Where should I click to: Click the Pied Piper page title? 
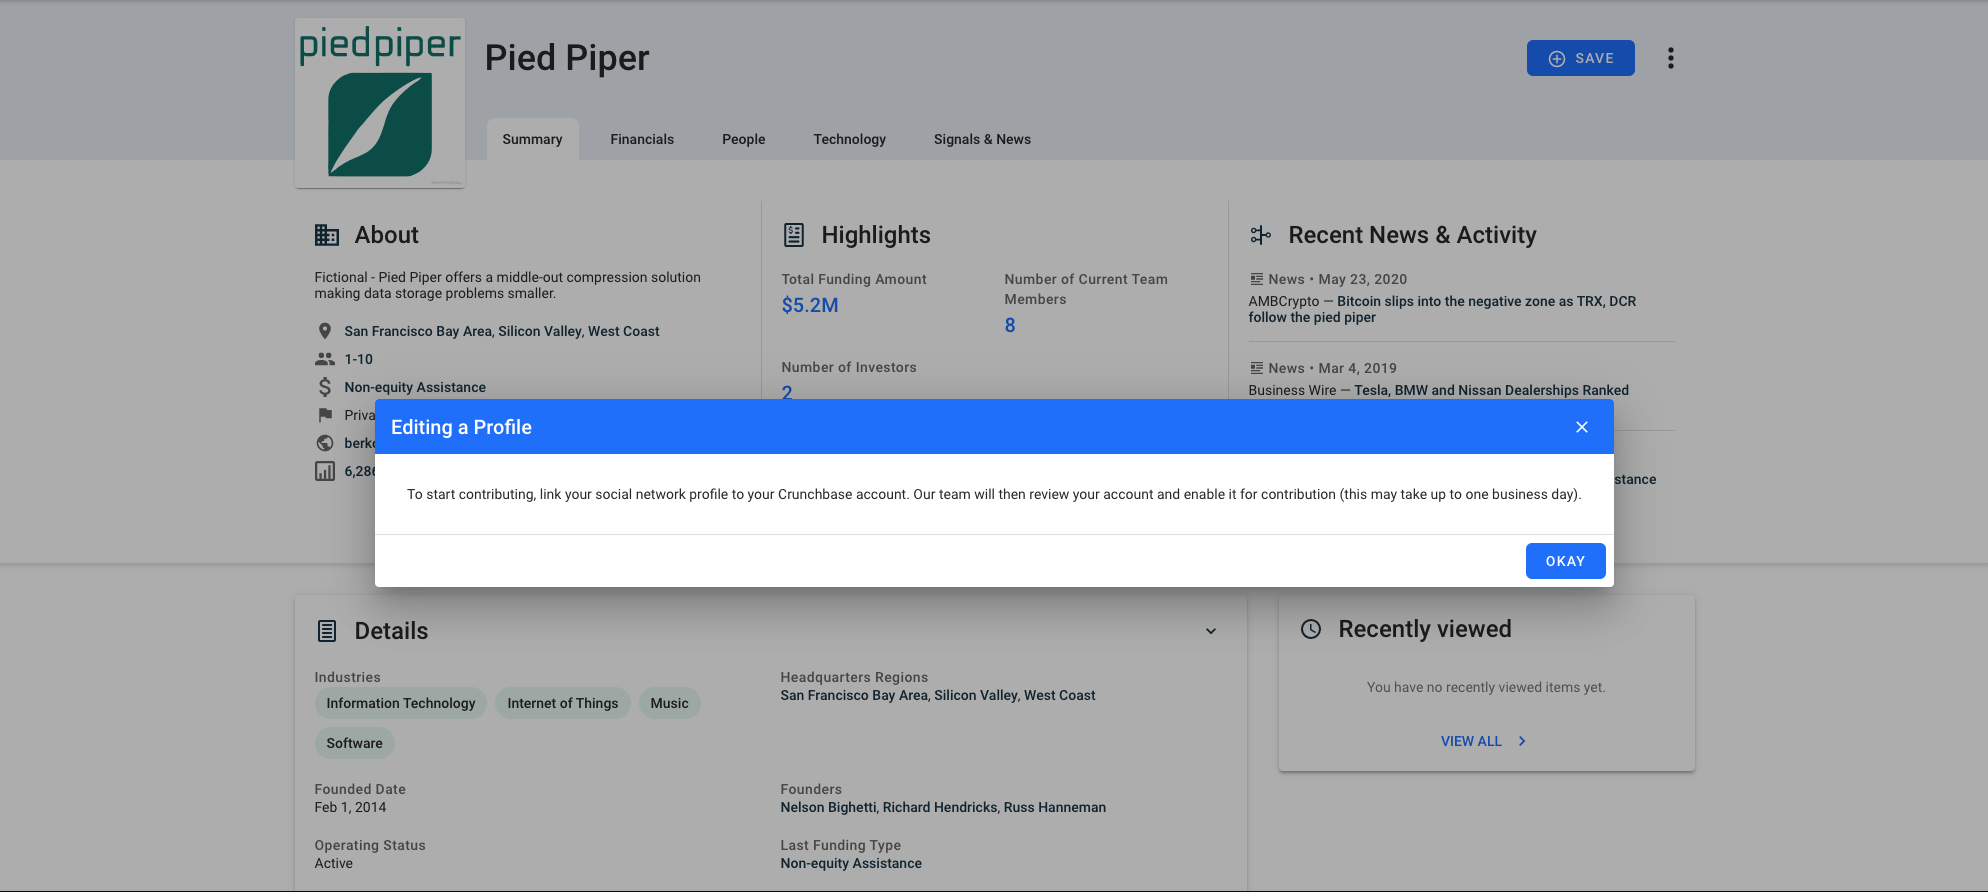[x=567, y=58]
